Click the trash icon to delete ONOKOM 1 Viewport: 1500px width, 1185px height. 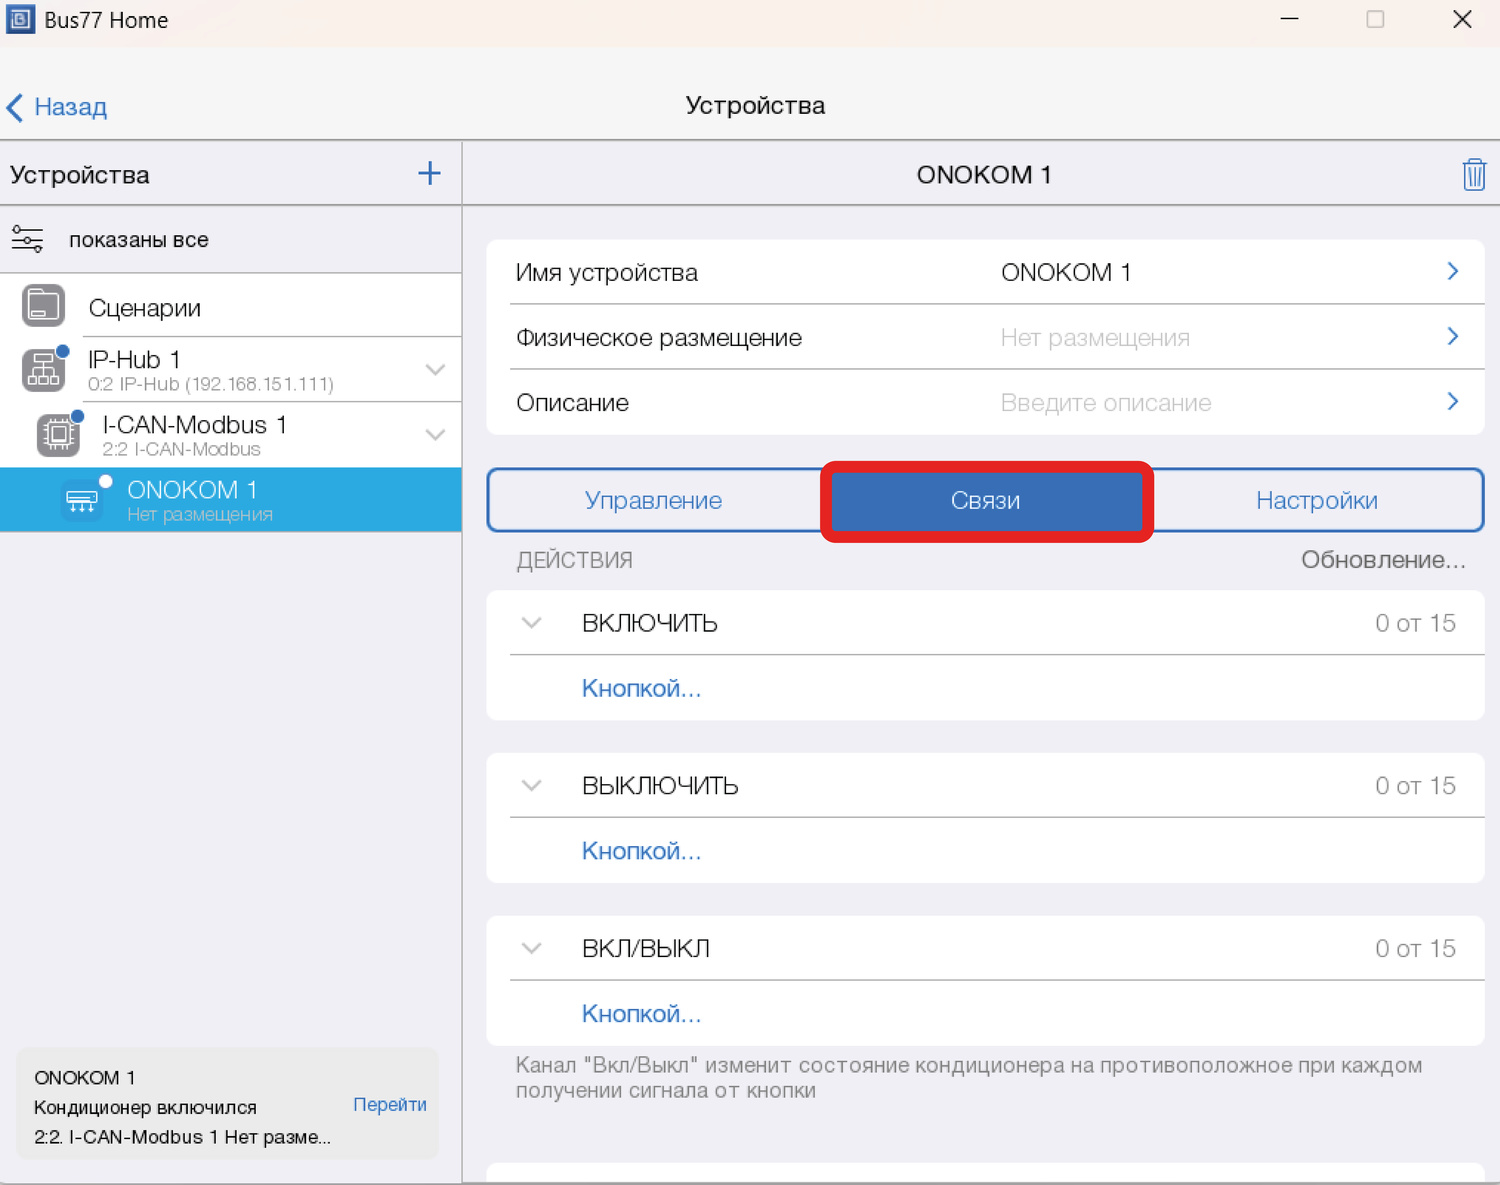pyautogui.click(x=1473, y=174)
